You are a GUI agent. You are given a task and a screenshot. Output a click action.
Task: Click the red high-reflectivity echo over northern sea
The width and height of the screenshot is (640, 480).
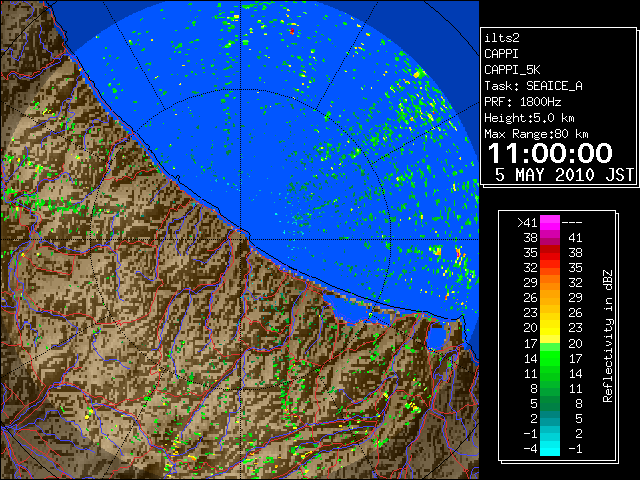click(x=292, y=31)
